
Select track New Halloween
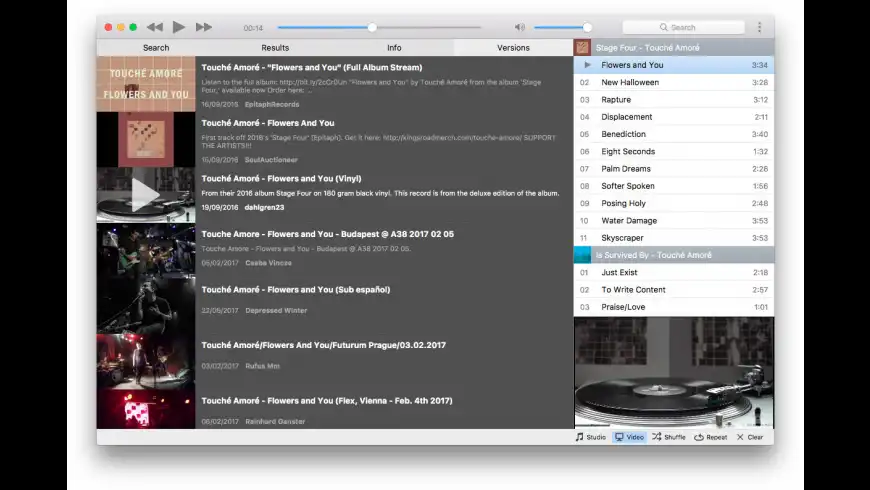674,82
